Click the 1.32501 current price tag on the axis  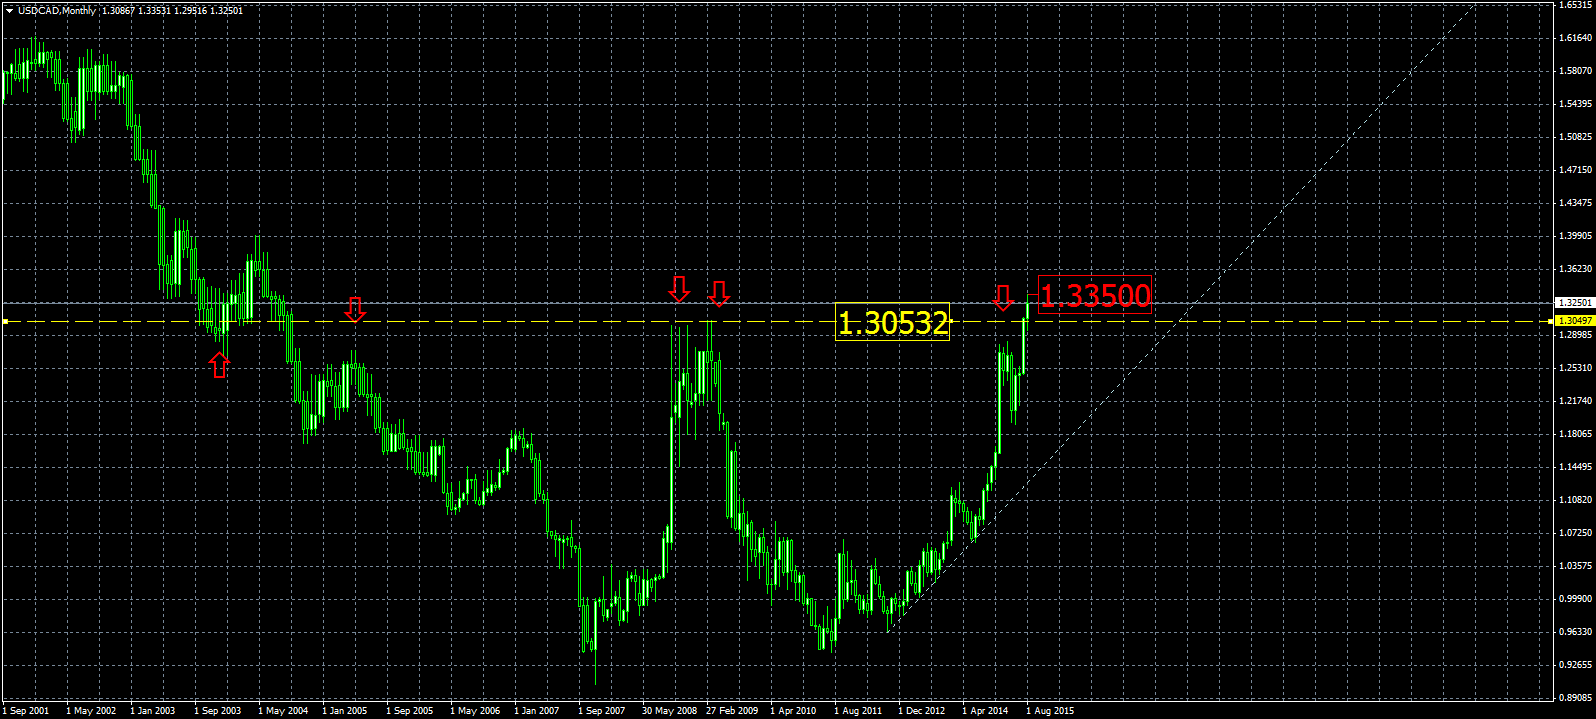tap(1572, 302)
